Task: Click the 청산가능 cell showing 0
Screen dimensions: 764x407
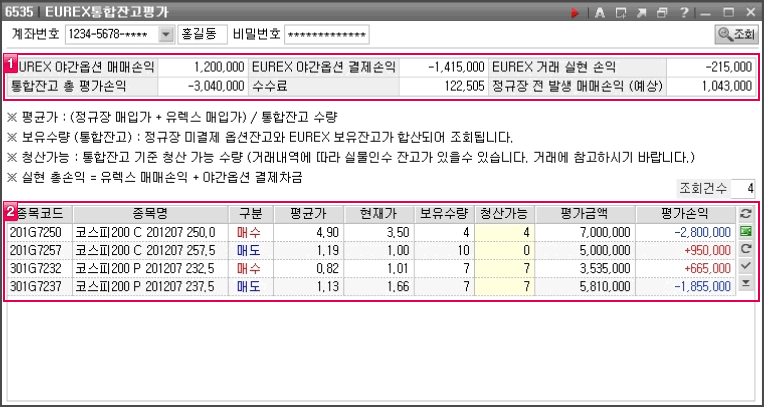Action: tap(504, 251)
